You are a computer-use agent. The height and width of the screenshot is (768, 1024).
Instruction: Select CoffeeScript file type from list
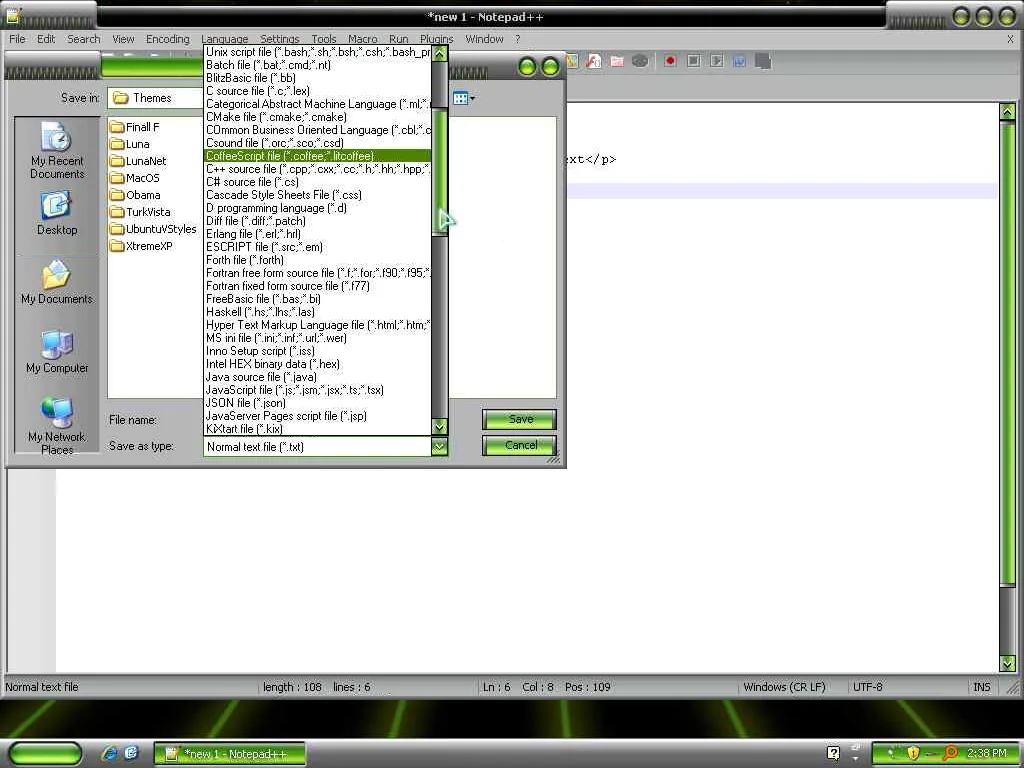click(317, 155)
